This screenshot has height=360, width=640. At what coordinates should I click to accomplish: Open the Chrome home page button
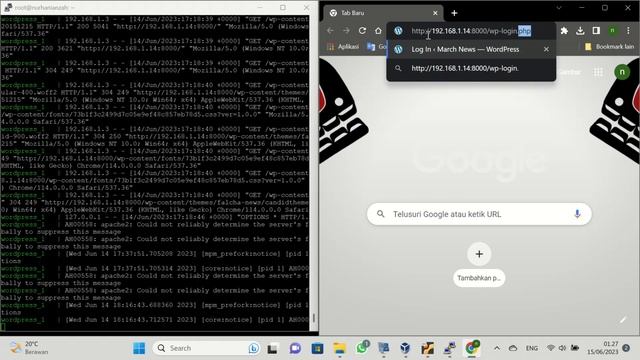(x=378, y=31)
